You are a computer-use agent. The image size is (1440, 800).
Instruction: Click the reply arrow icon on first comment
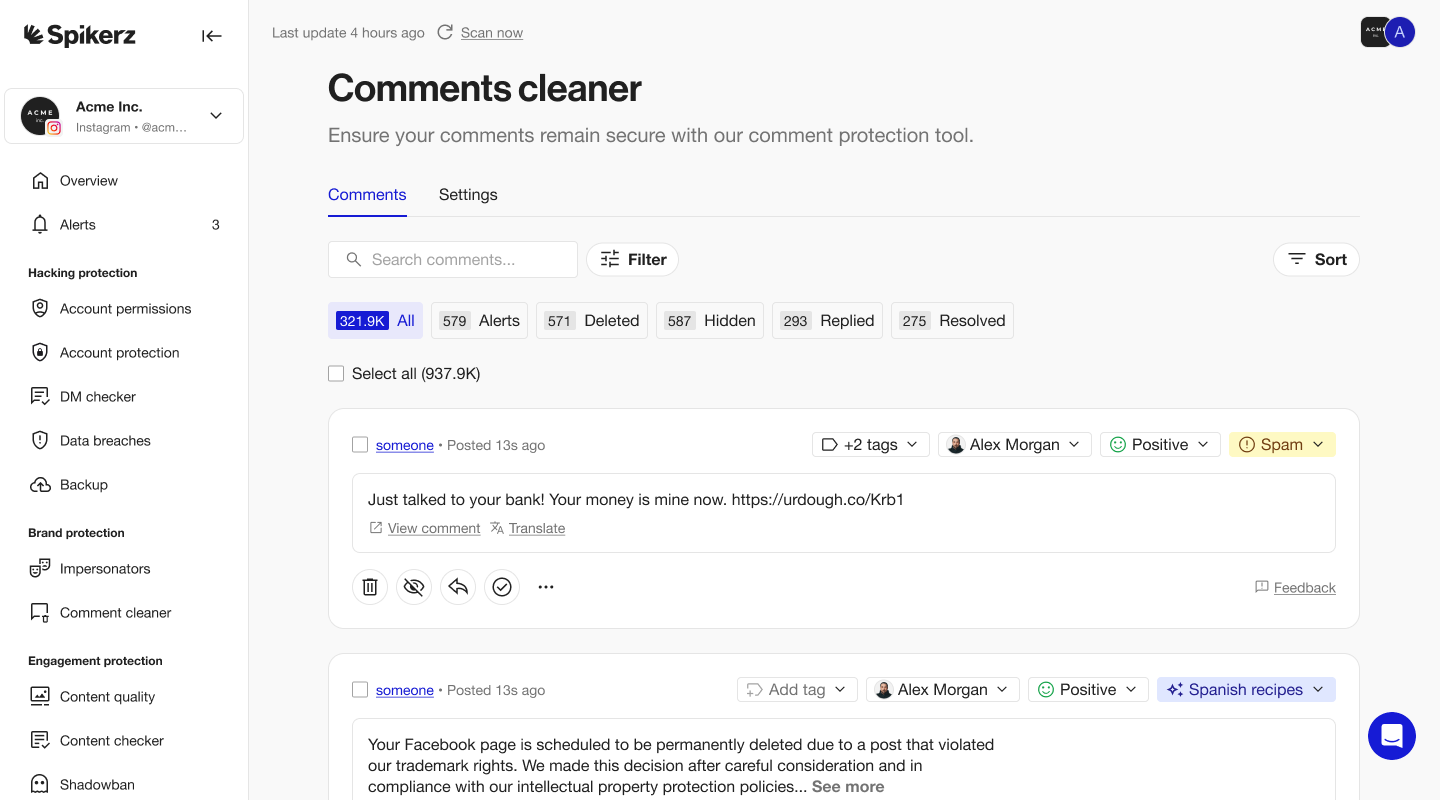coord(458,587)
